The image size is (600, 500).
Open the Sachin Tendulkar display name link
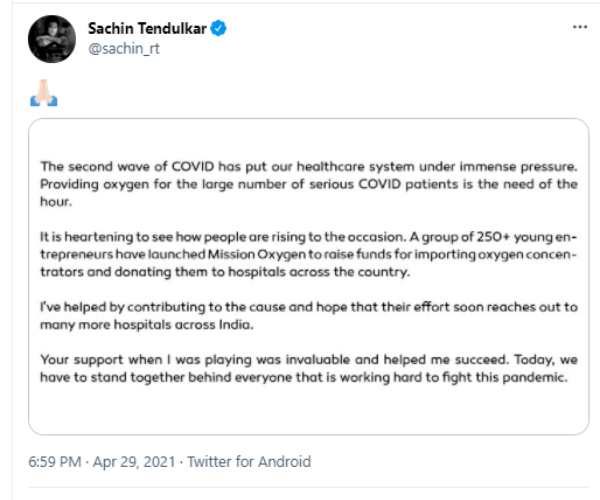tap(147, 29)
